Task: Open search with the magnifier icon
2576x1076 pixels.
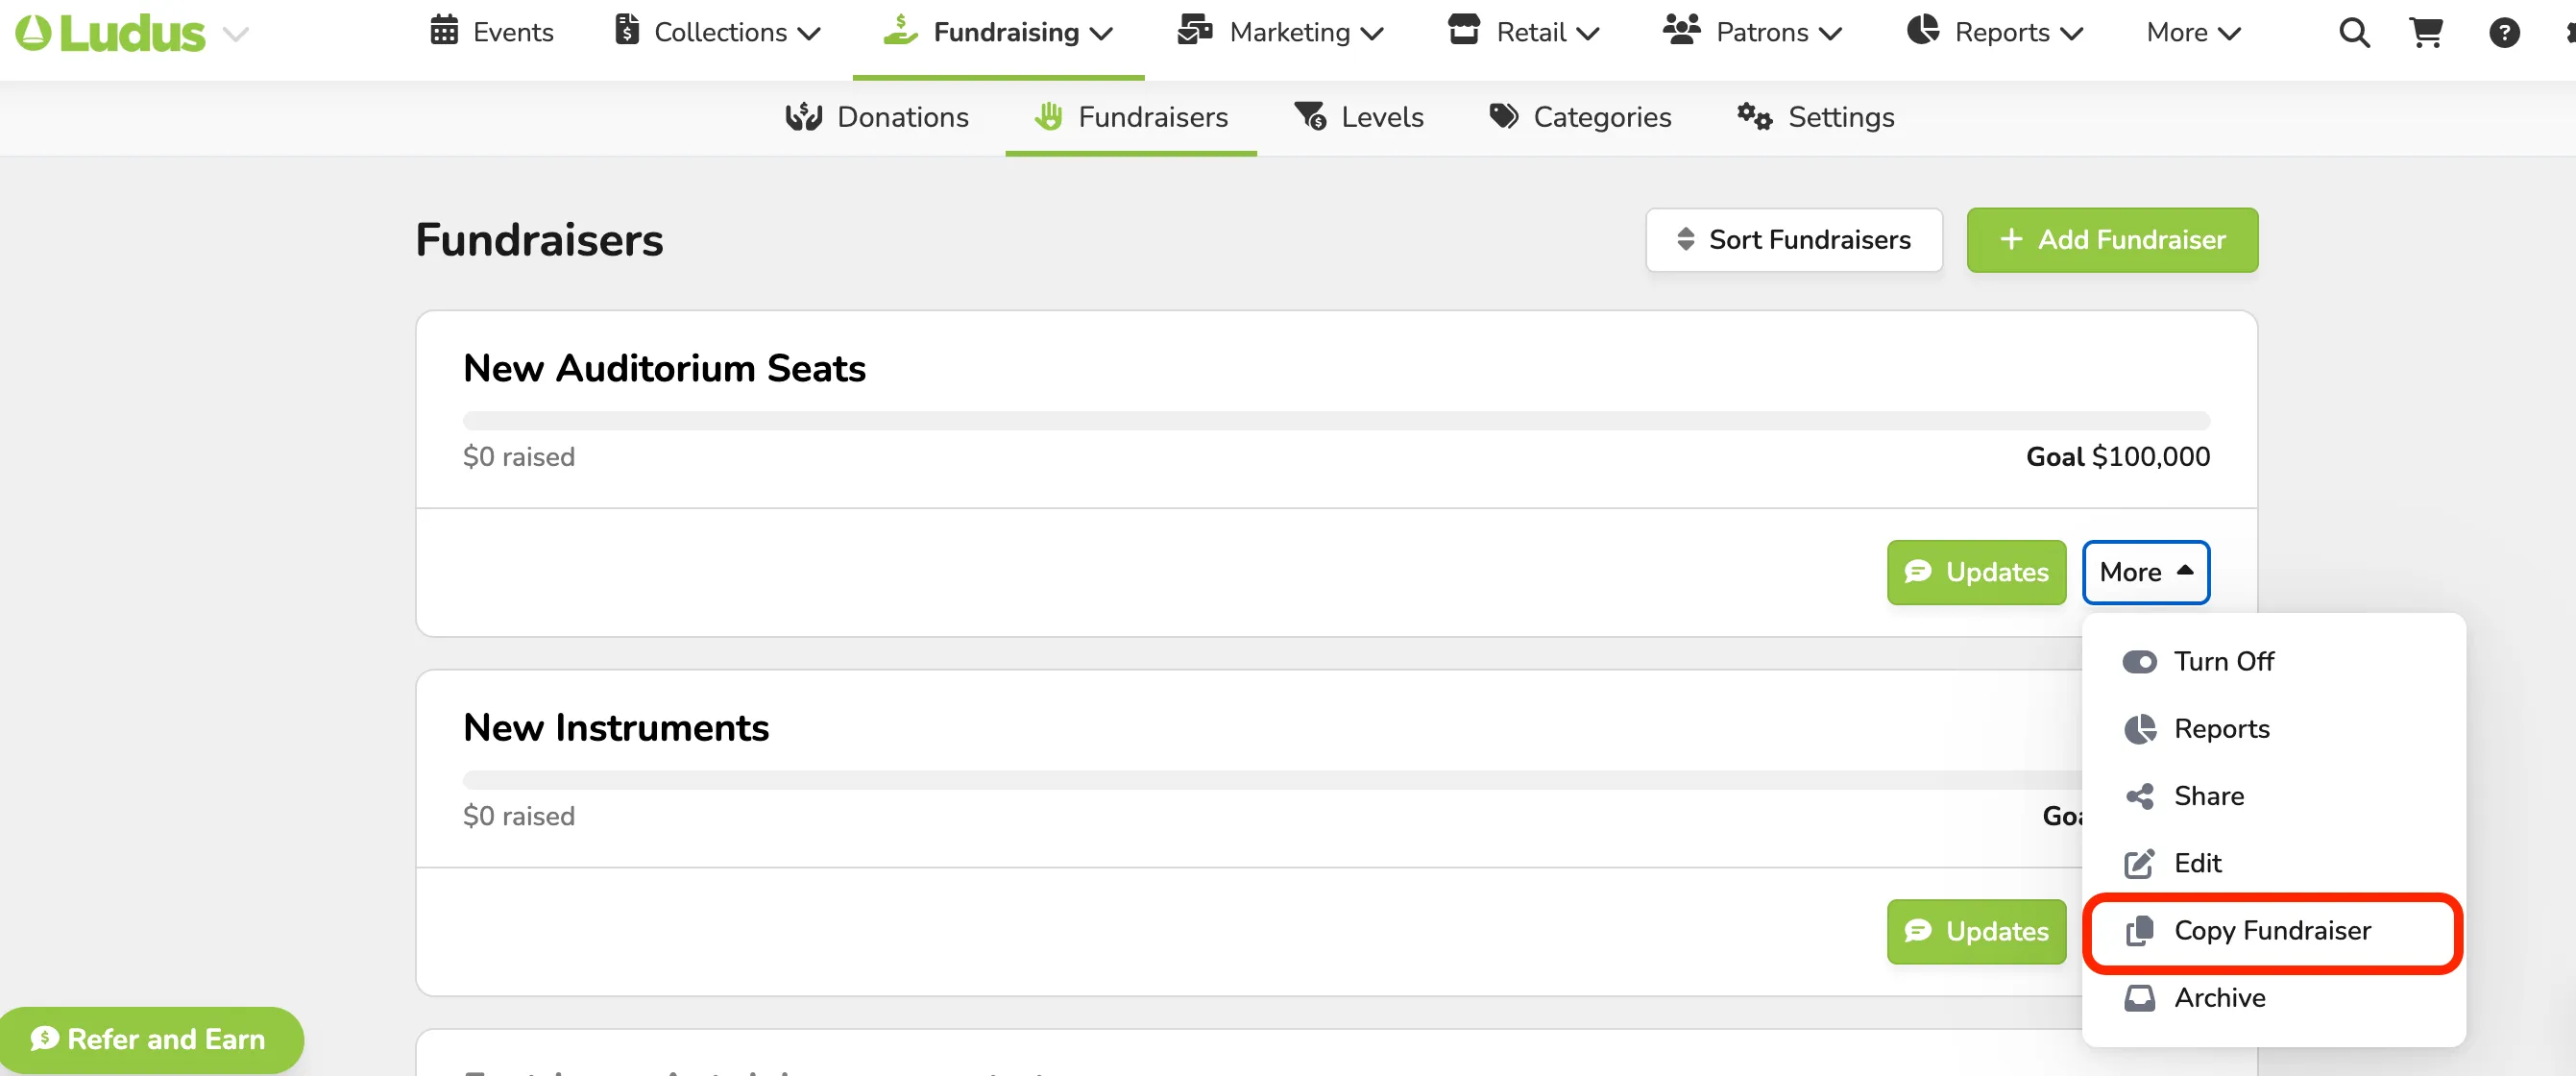Action: tap(2354, 33)
